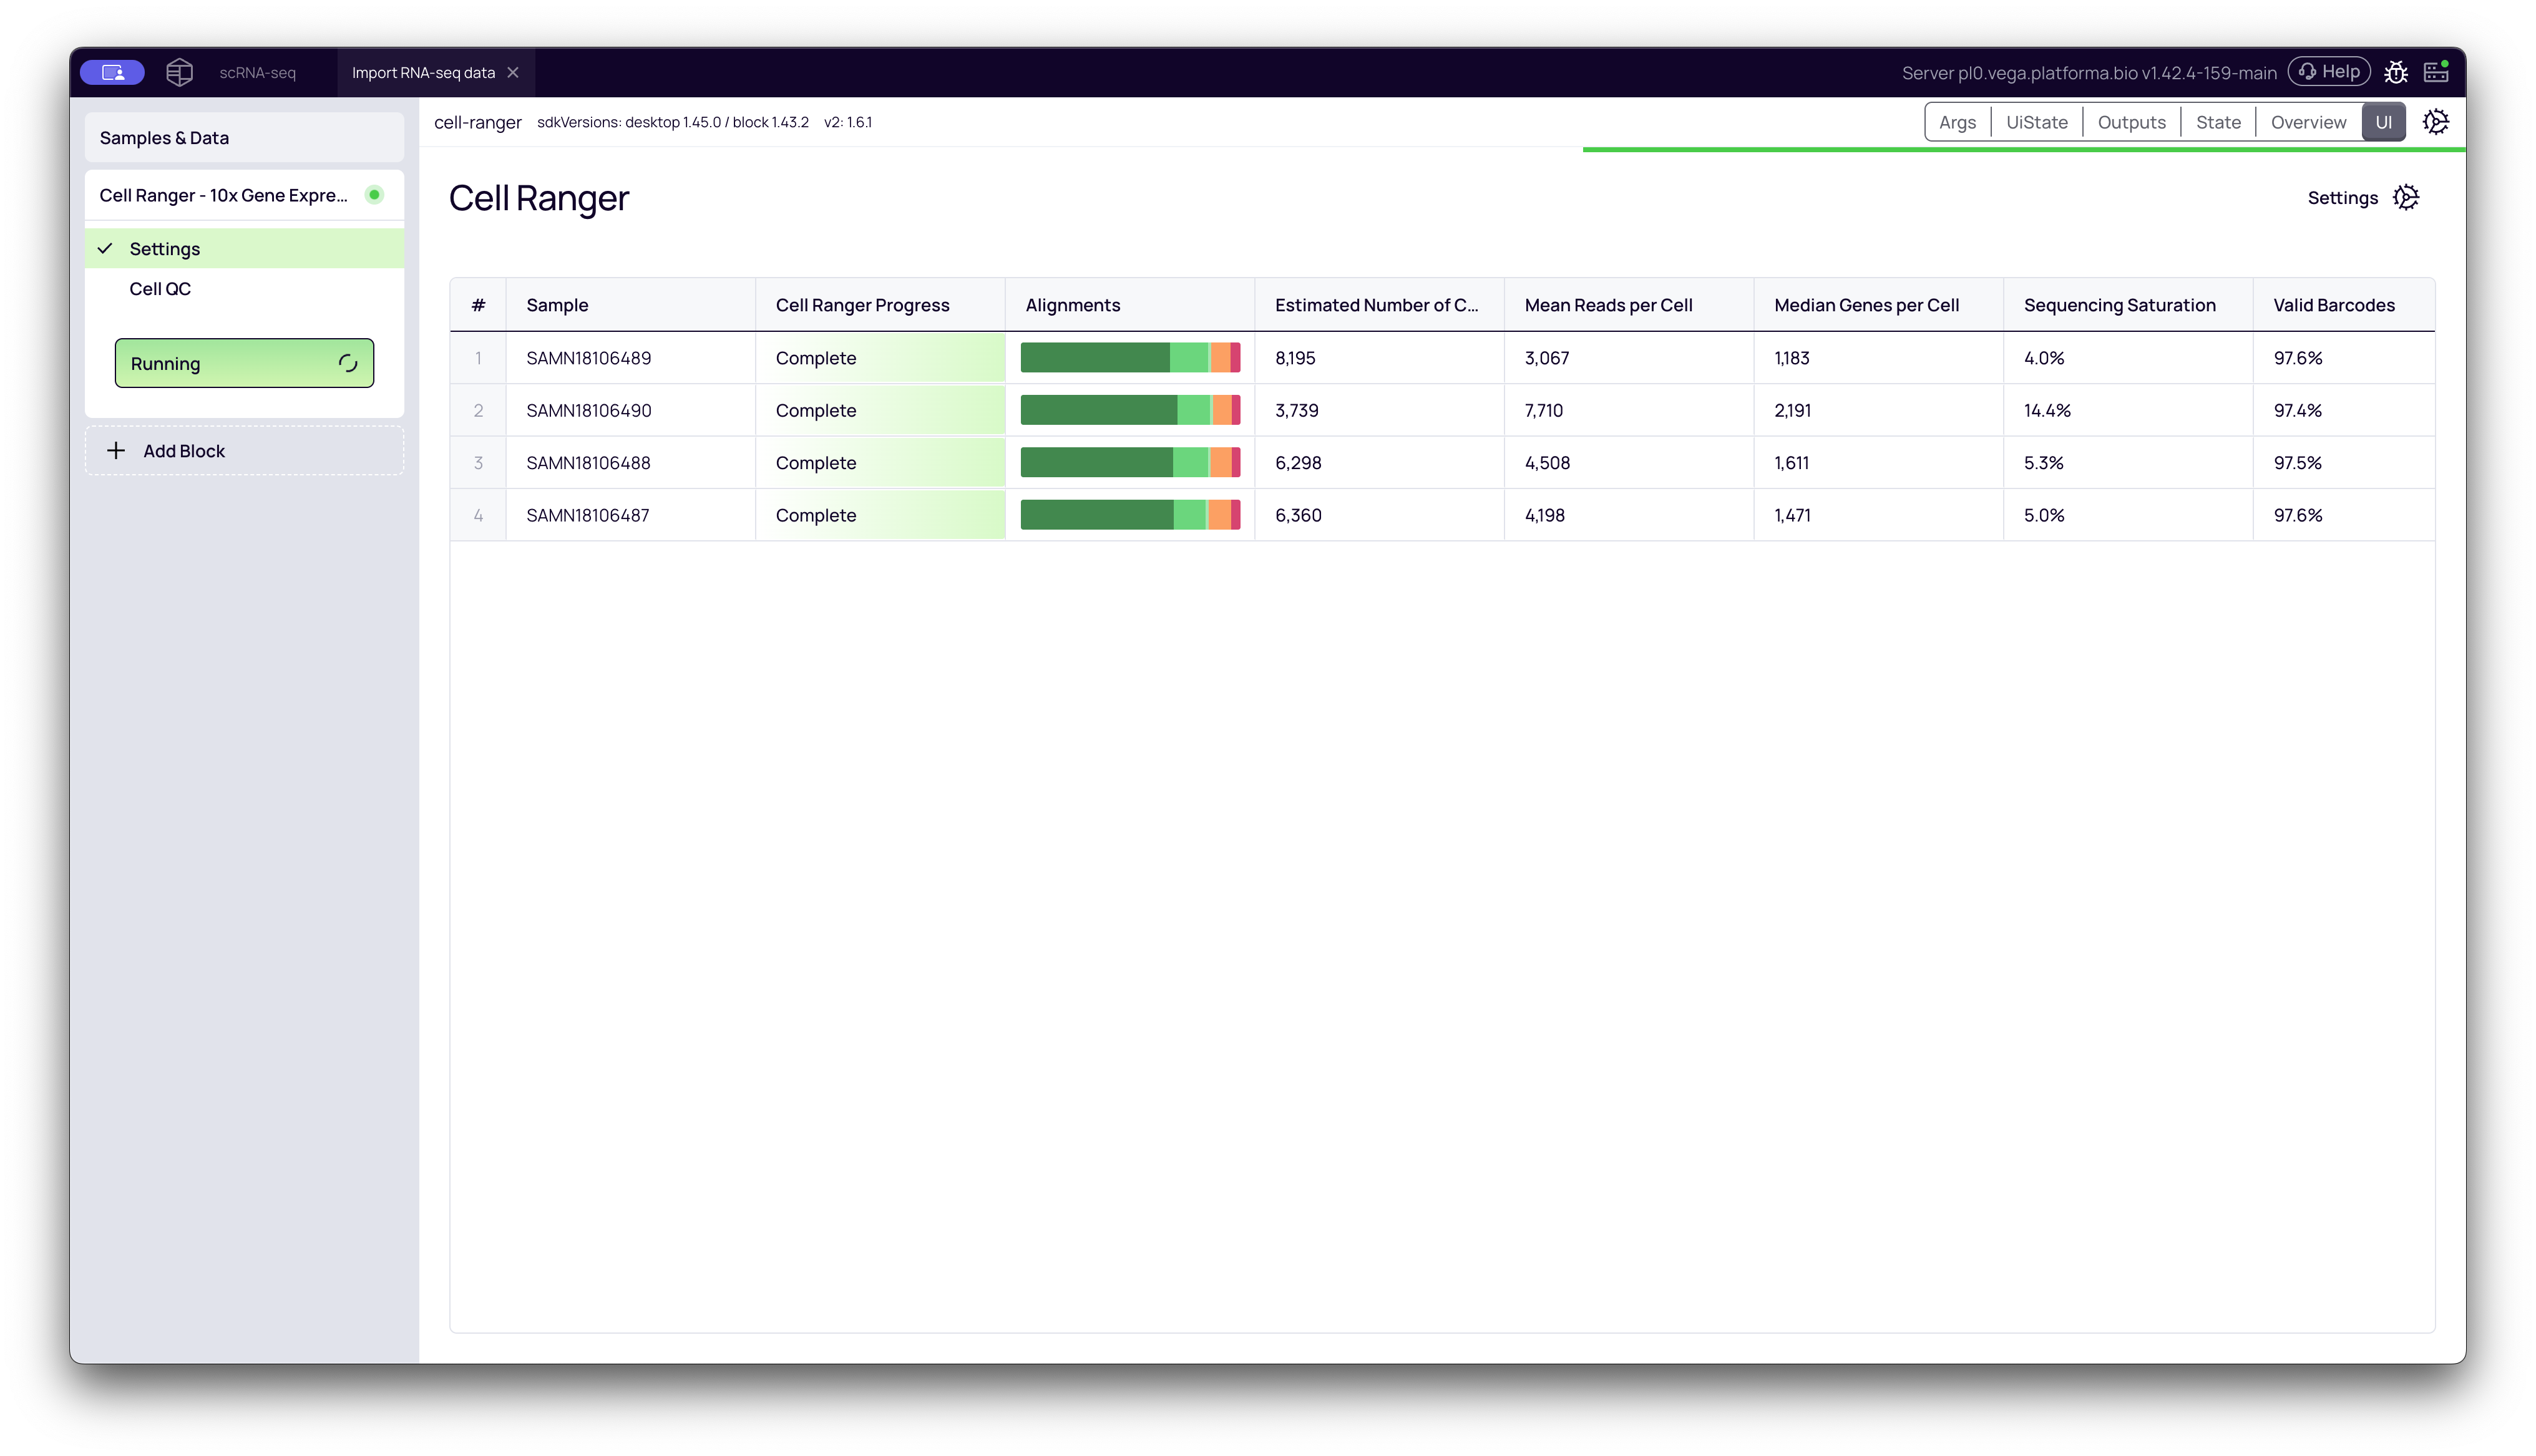Click the checkmark next to Settings in sidebar
The width and height of the screenshot is (2536, 1456).
(x=104, y=248)
